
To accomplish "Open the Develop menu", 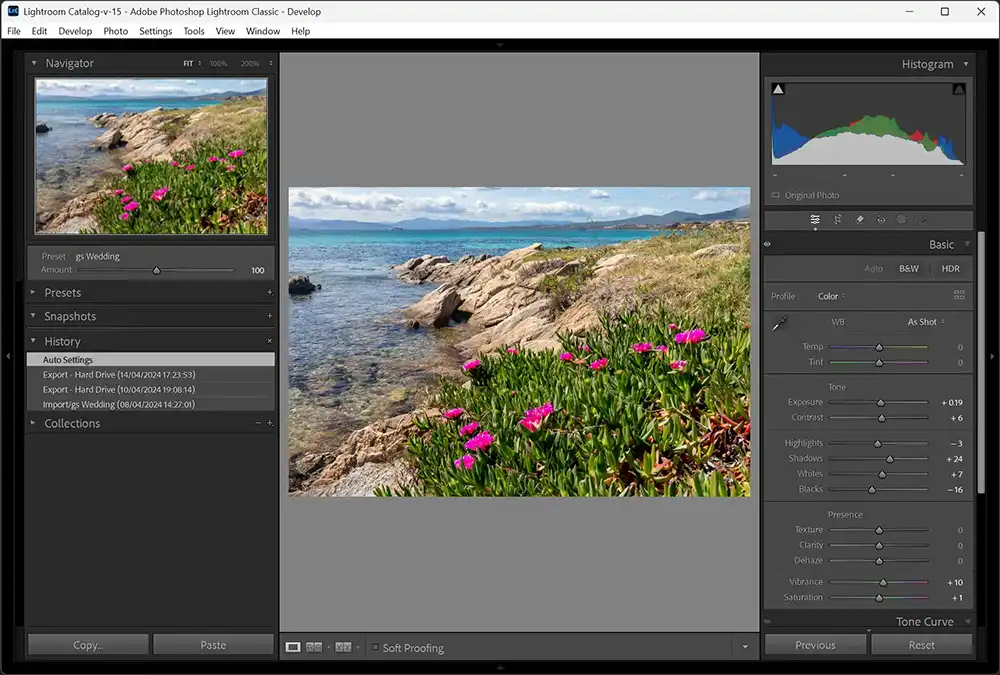I will [75, 31].
